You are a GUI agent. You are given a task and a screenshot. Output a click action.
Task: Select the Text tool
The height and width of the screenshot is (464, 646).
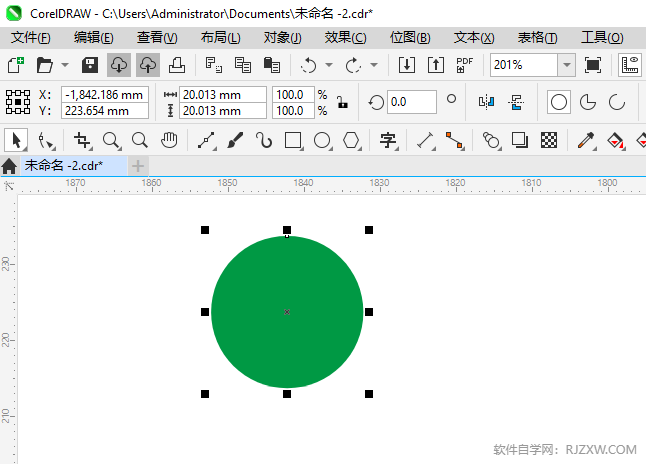click(389, 141)
